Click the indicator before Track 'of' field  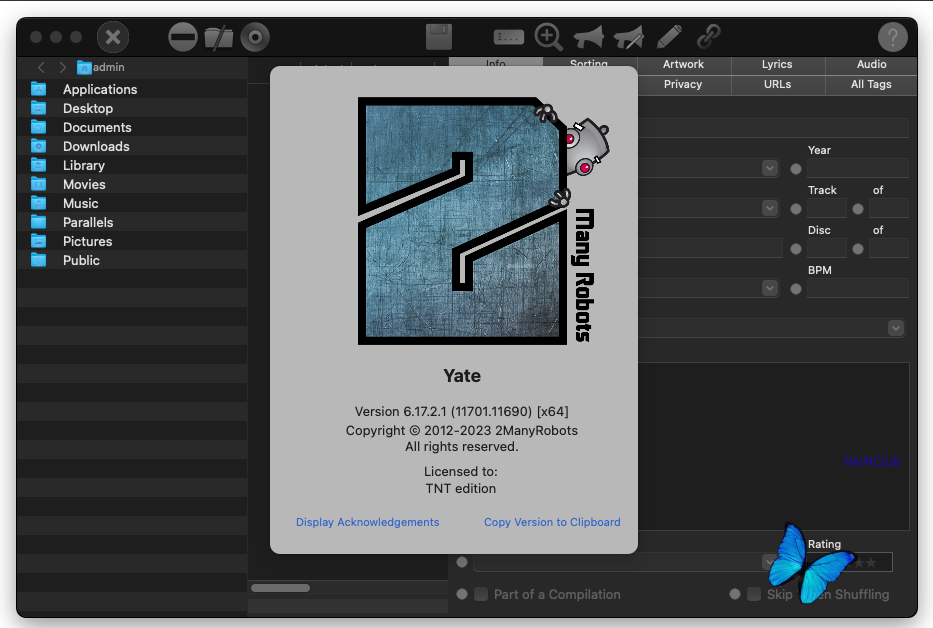[x=857, y=209]
